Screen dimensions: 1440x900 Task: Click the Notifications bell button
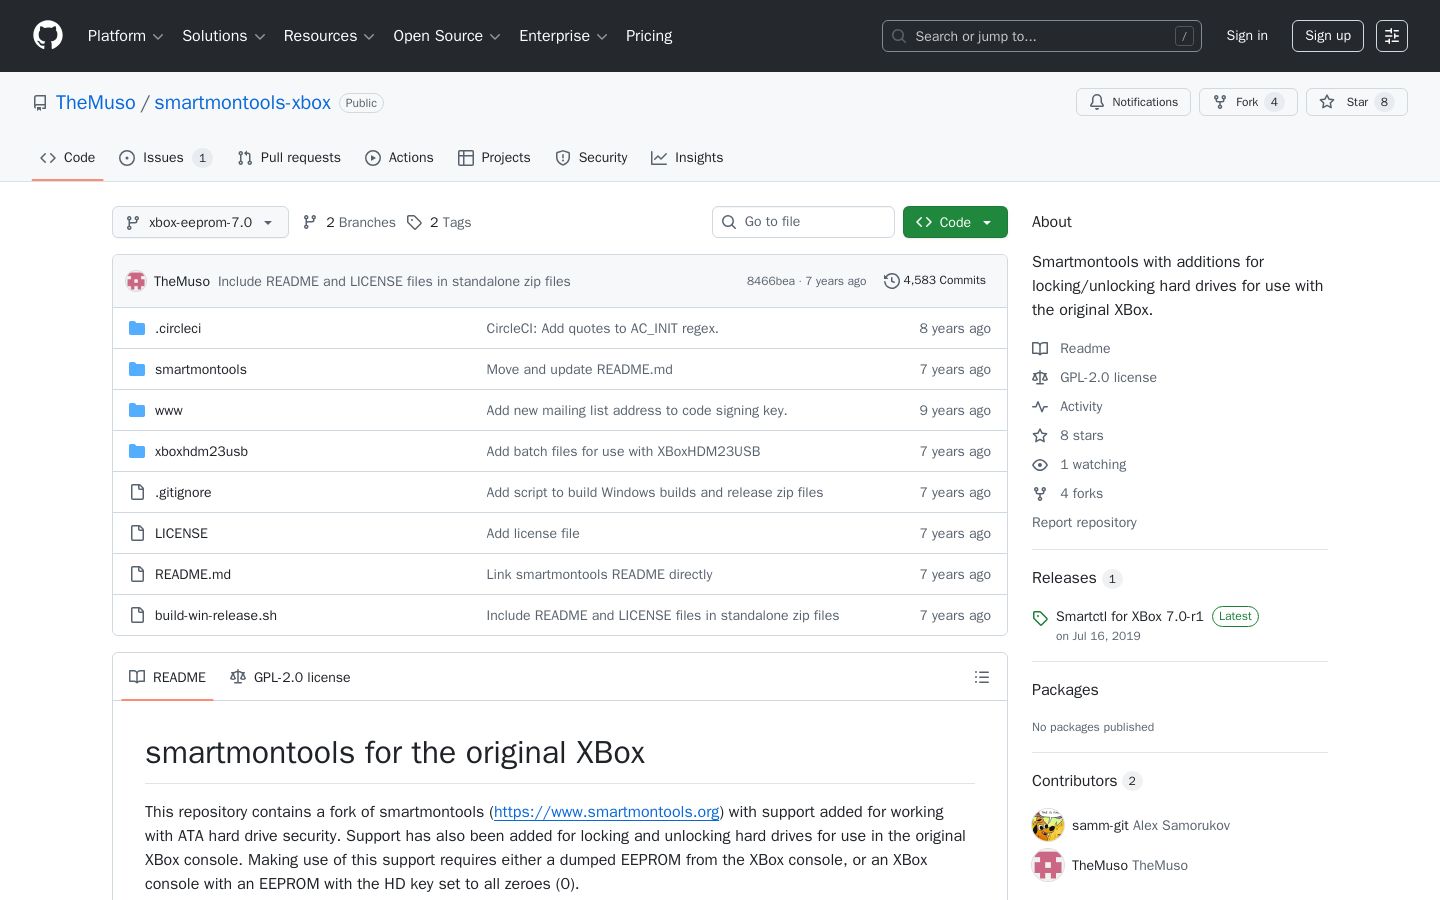[1133, 102]
